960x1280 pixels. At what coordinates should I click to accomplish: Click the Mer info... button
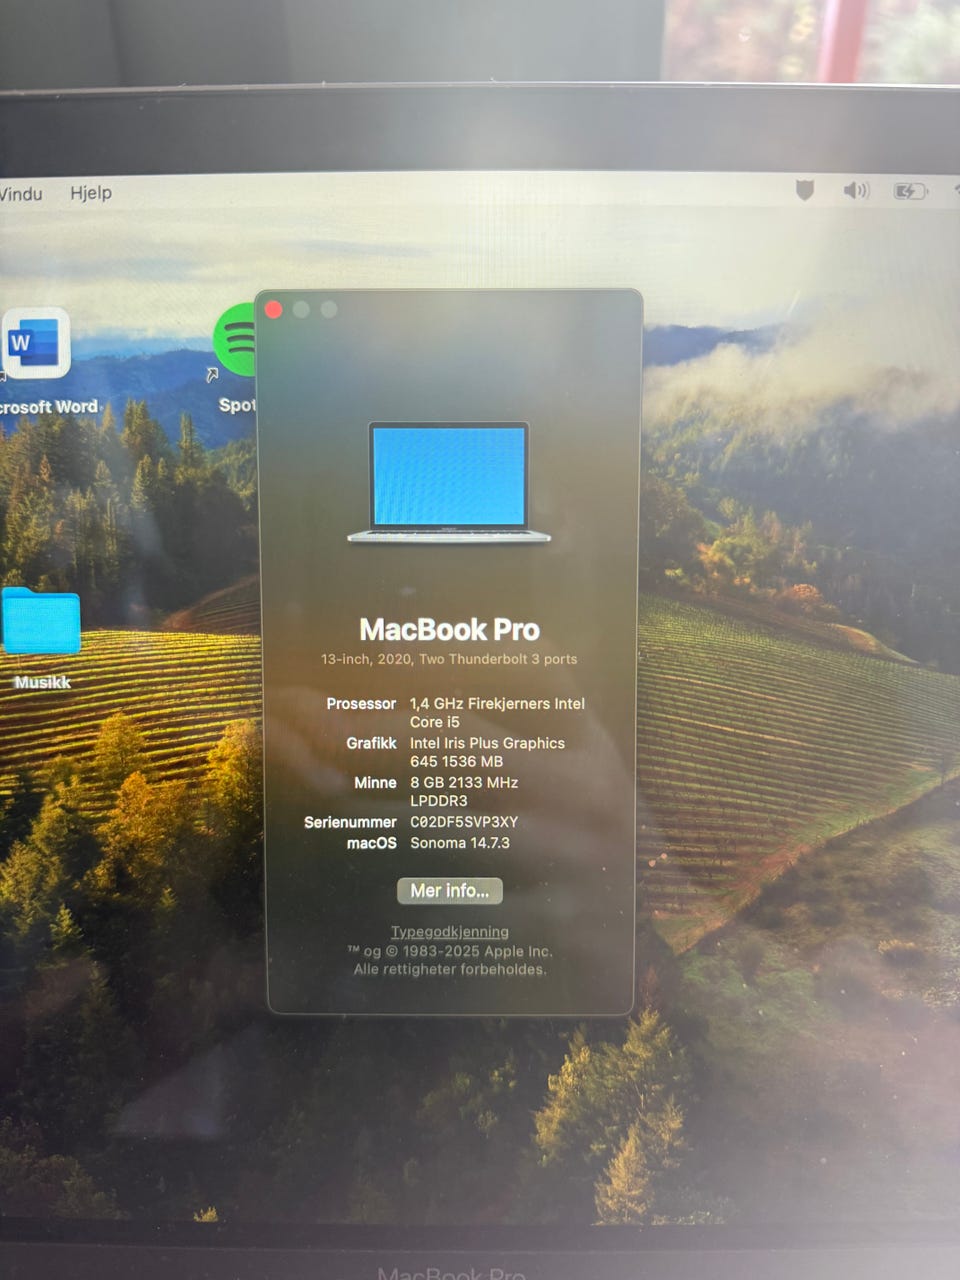[450, 891]
